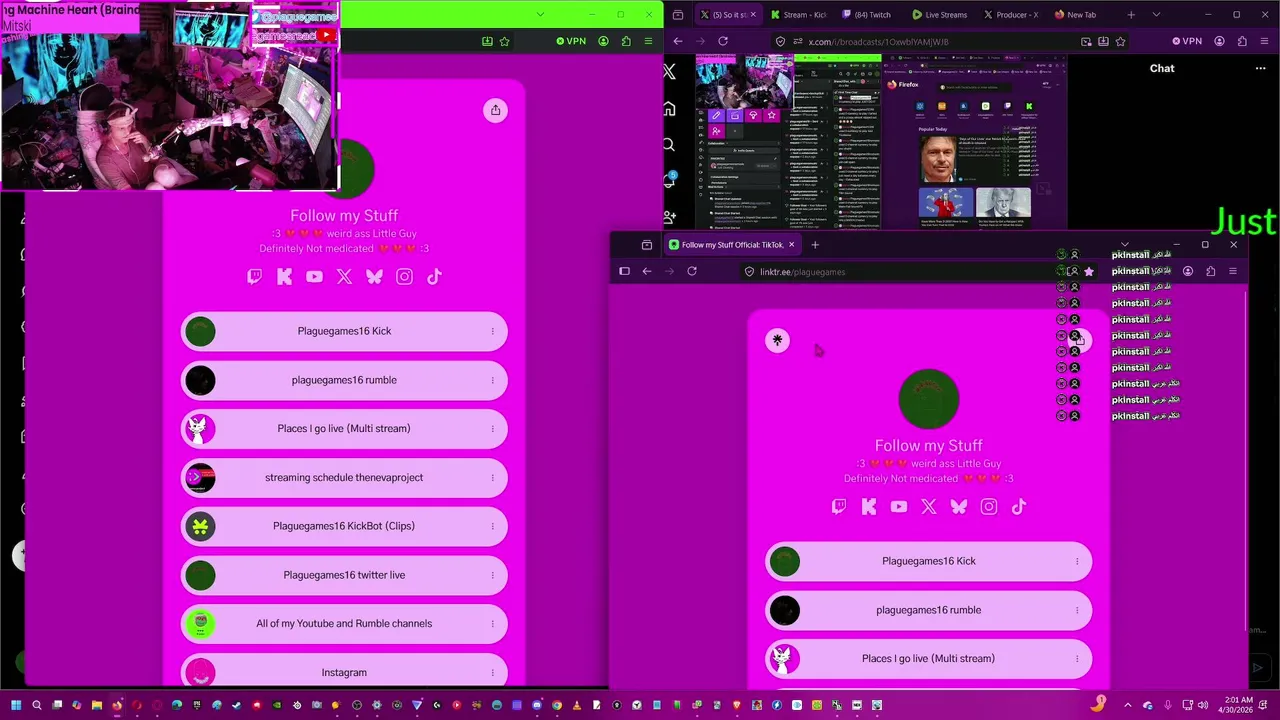This screenshot has width=1280, height=720.
Task: Open X icon in linktr.ee front window
Action: point(929,507)
